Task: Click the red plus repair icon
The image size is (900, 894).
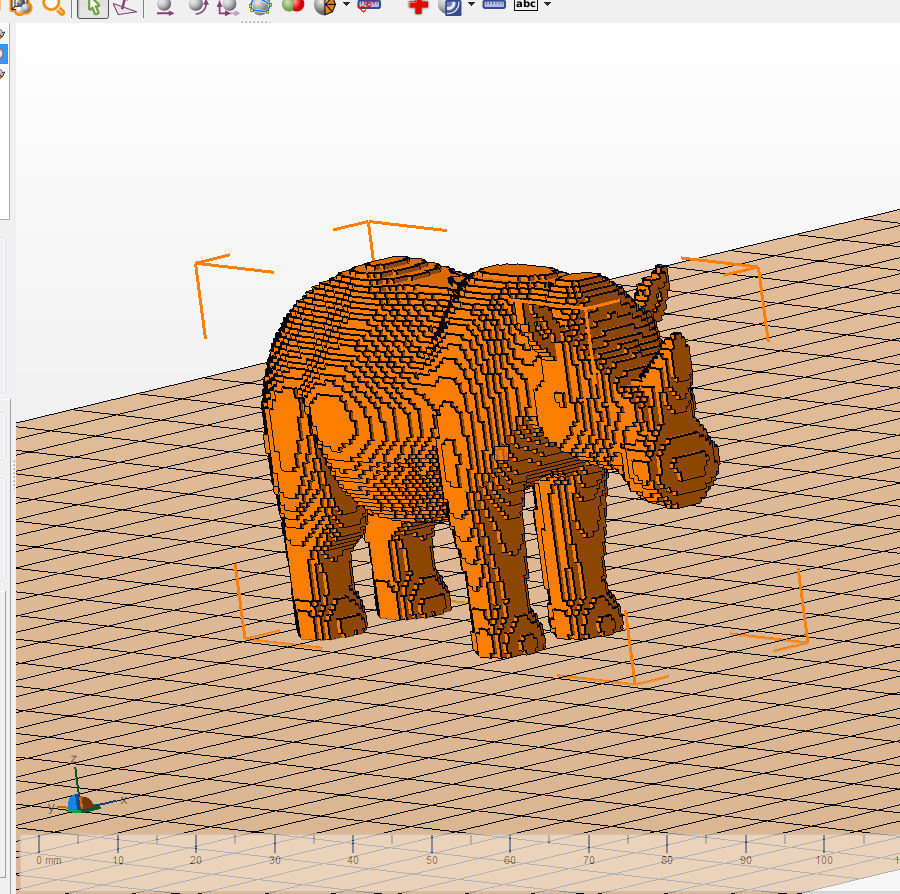Action: 418,6
